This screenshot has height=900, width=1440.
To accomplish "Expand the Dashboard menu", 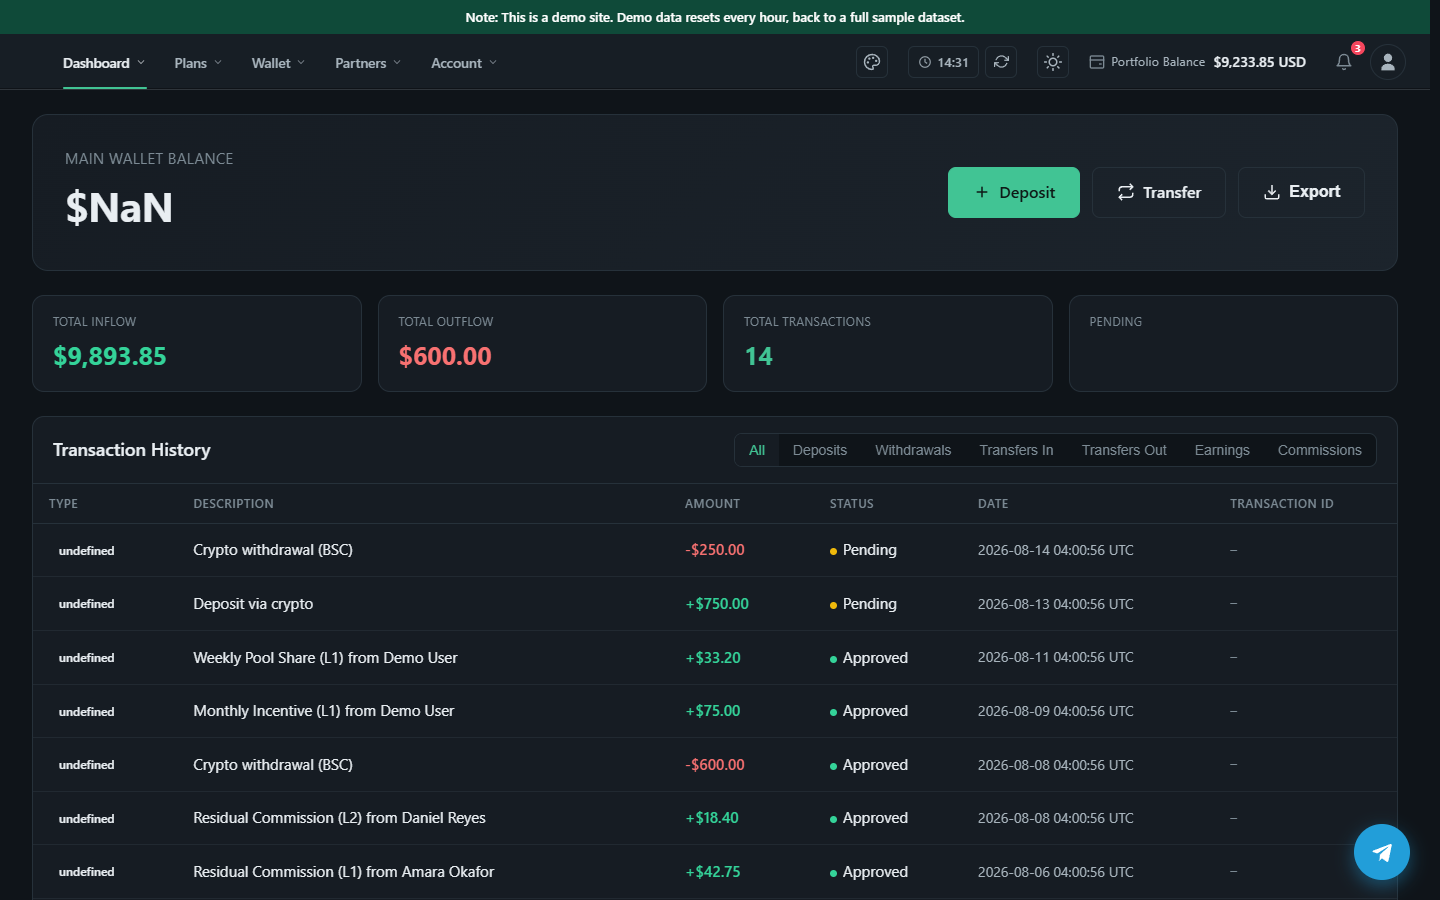I will pyautogui.click(x=104, y=63).
